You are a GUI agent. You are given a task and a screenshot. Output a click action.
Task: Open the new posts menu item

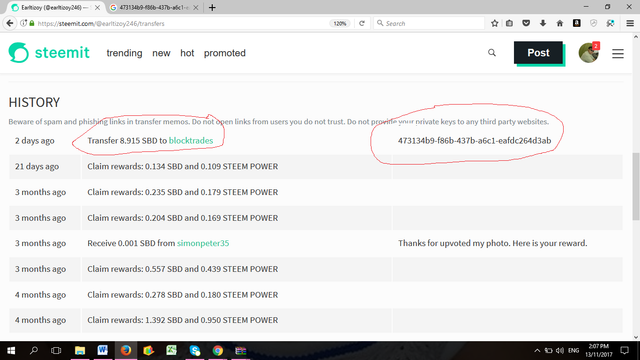[x=161, y=53]
